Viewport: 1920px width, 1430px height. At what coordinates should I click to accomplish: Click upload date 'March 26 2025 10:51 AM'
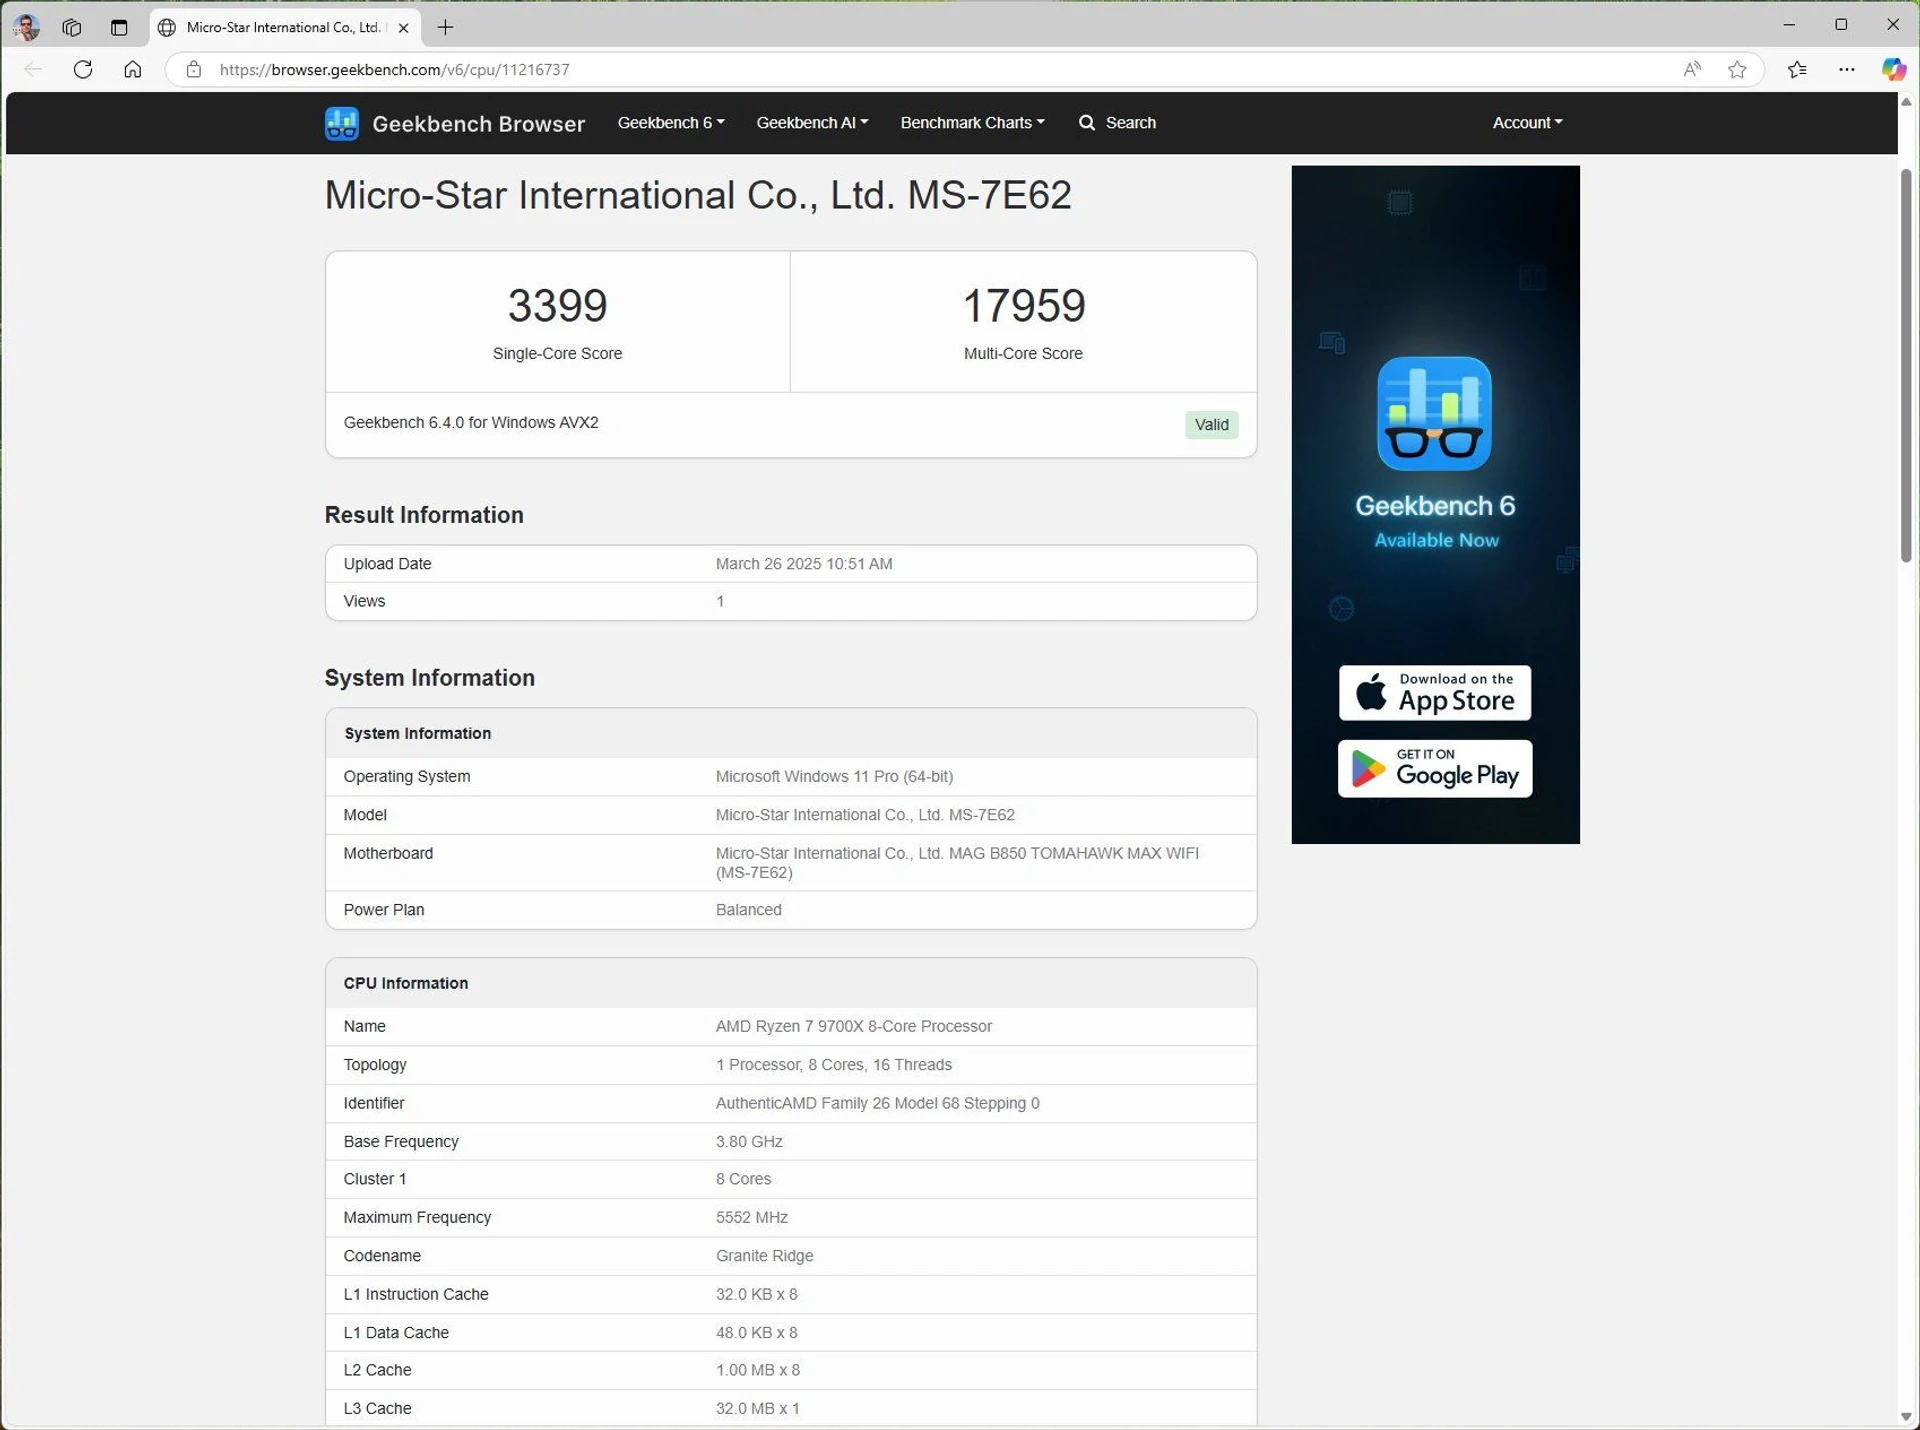(x=804, y=564)
